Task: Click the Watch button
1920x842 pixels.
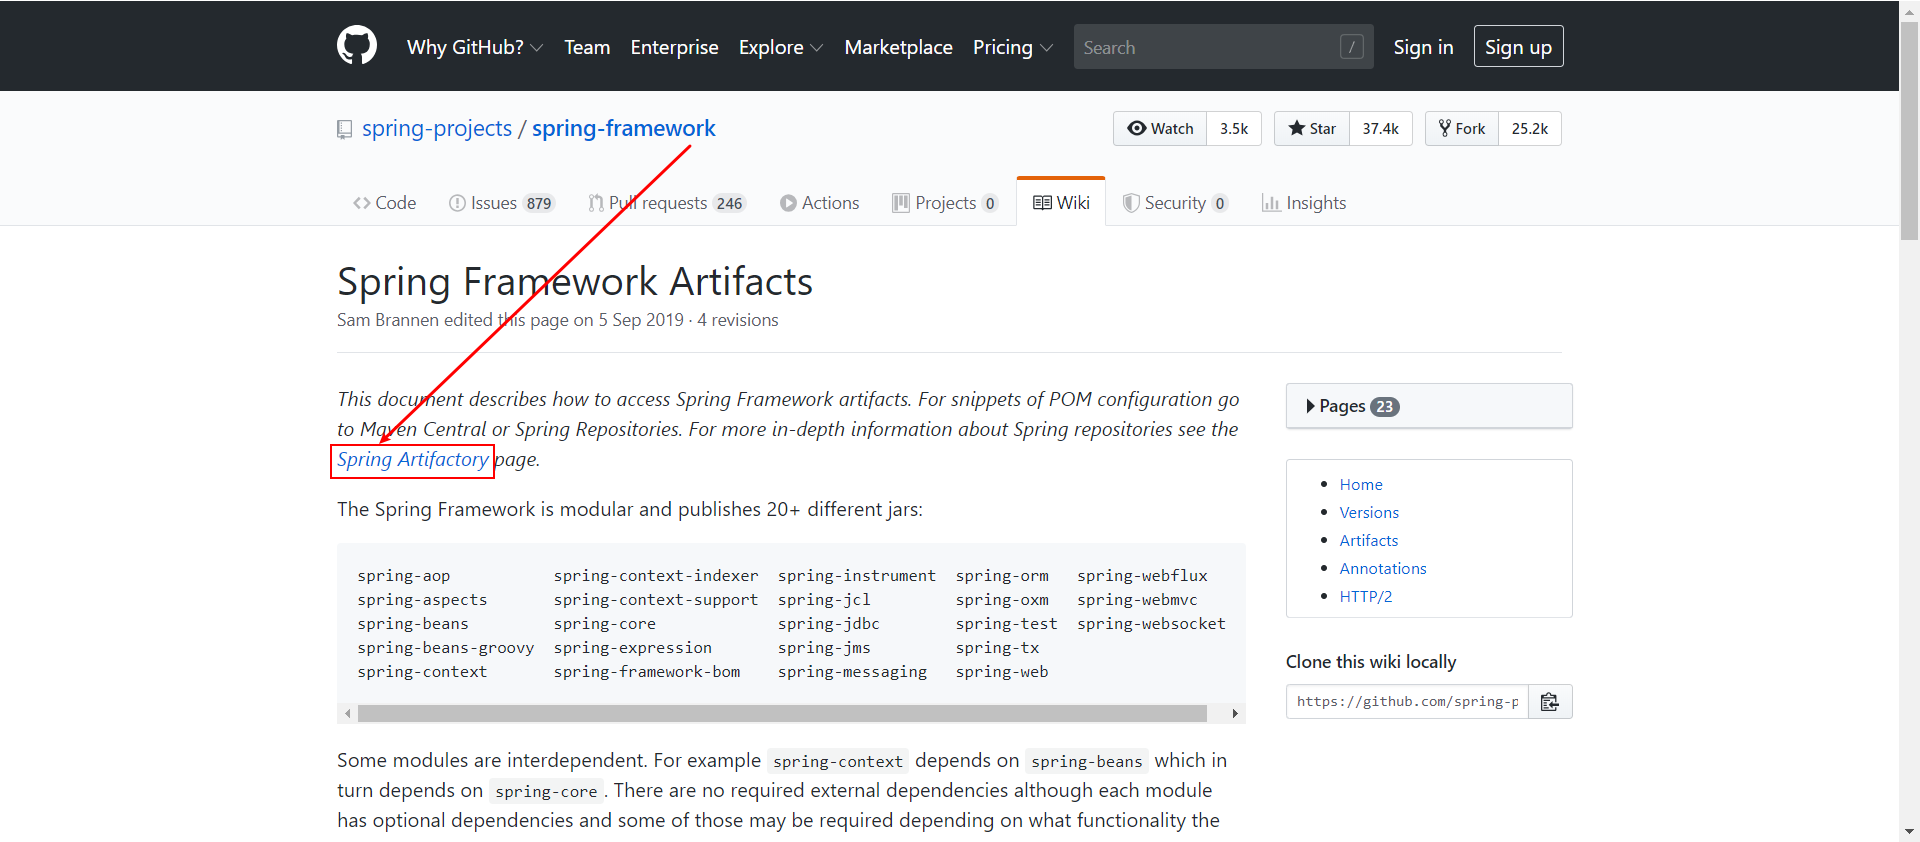Action: coord(1160,128)
